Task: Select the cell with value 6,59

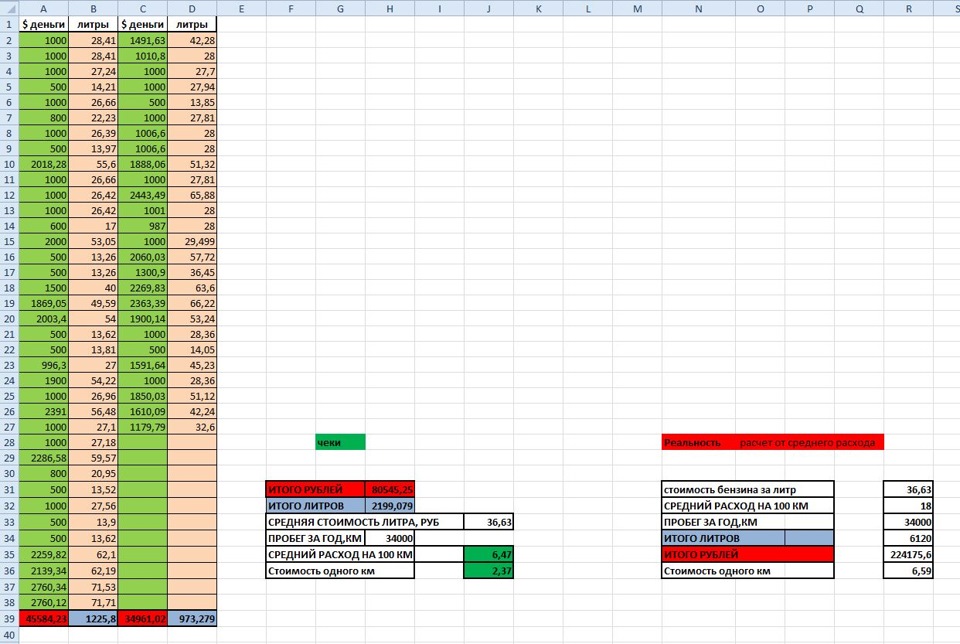Action: pos(909,571)
